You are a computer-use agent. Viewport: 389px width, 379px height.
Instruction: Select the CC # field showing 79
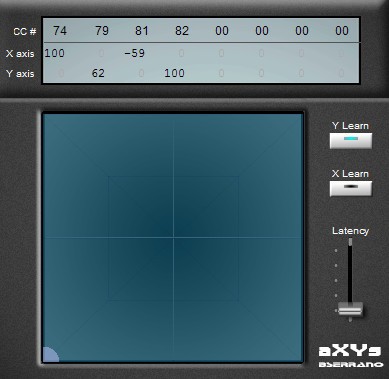click(102, 31)
